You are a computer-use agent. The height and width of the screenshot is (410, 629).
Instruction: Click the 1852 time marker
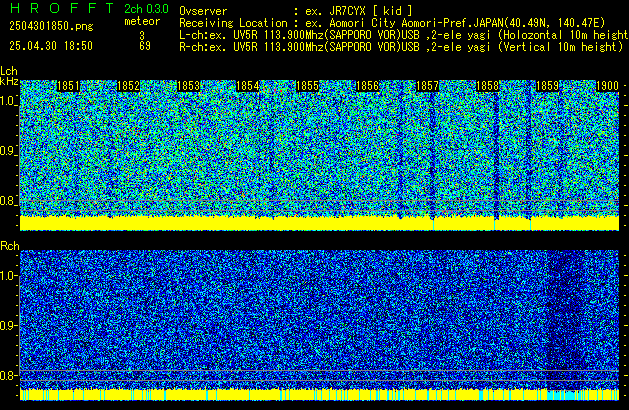click(x=128, y=86)
